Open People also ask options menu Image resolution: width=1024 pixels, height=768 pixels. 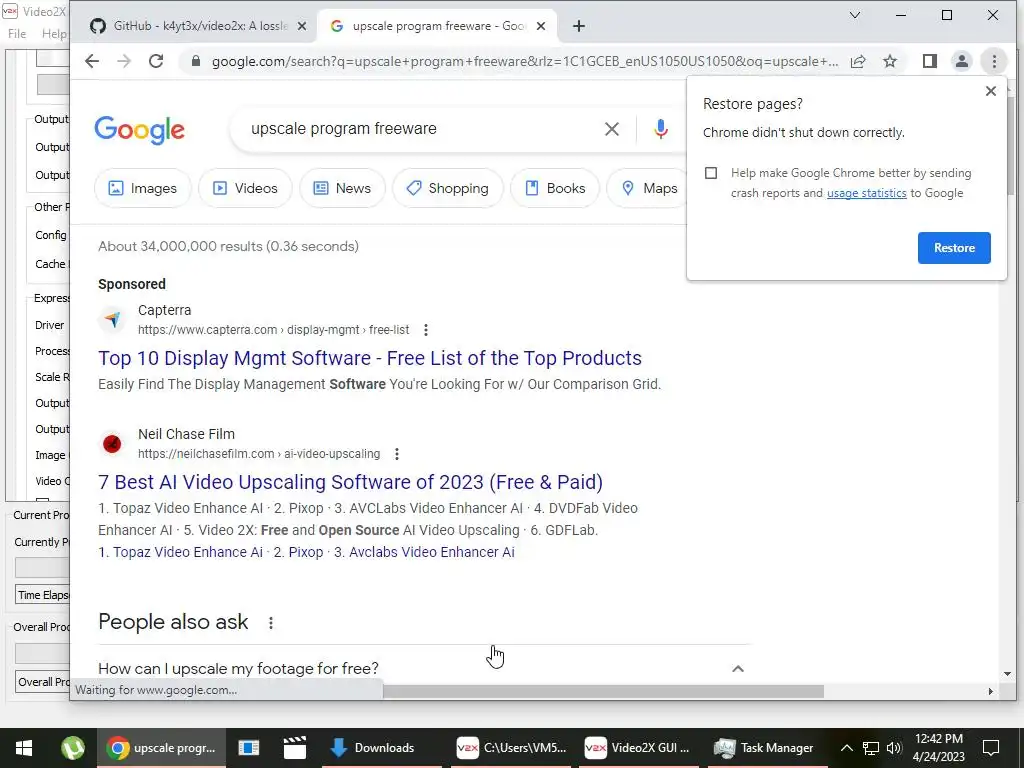[x=271, y=623]
